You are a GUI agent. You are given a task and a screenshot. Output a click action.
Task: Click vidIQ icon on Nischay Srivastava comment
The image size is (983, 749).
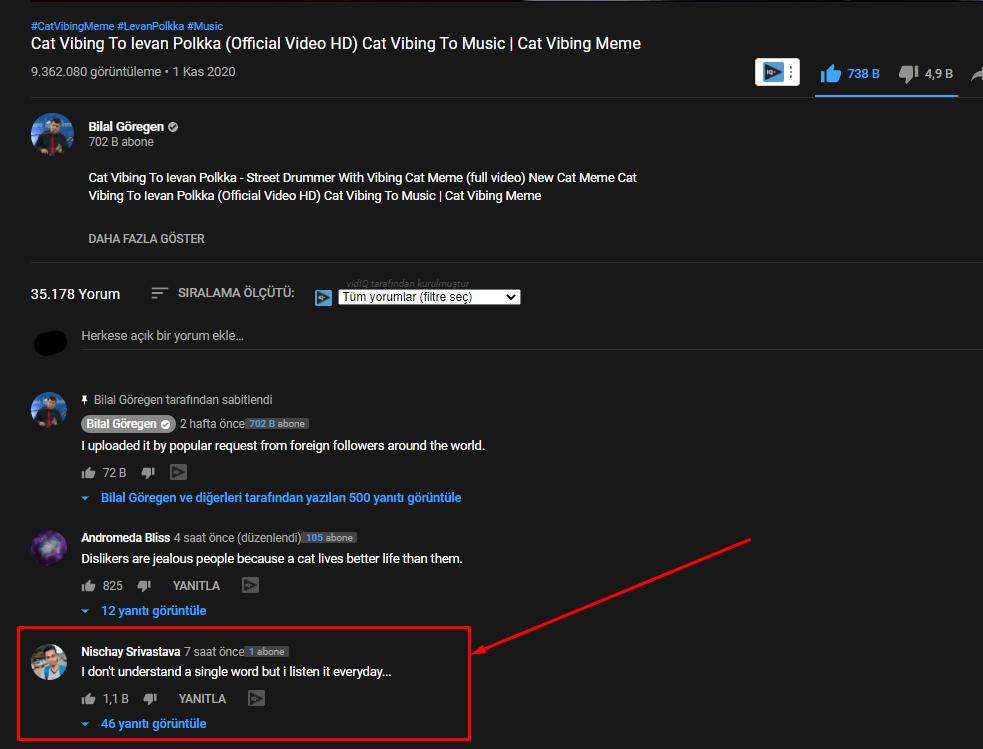pos(256,698)
